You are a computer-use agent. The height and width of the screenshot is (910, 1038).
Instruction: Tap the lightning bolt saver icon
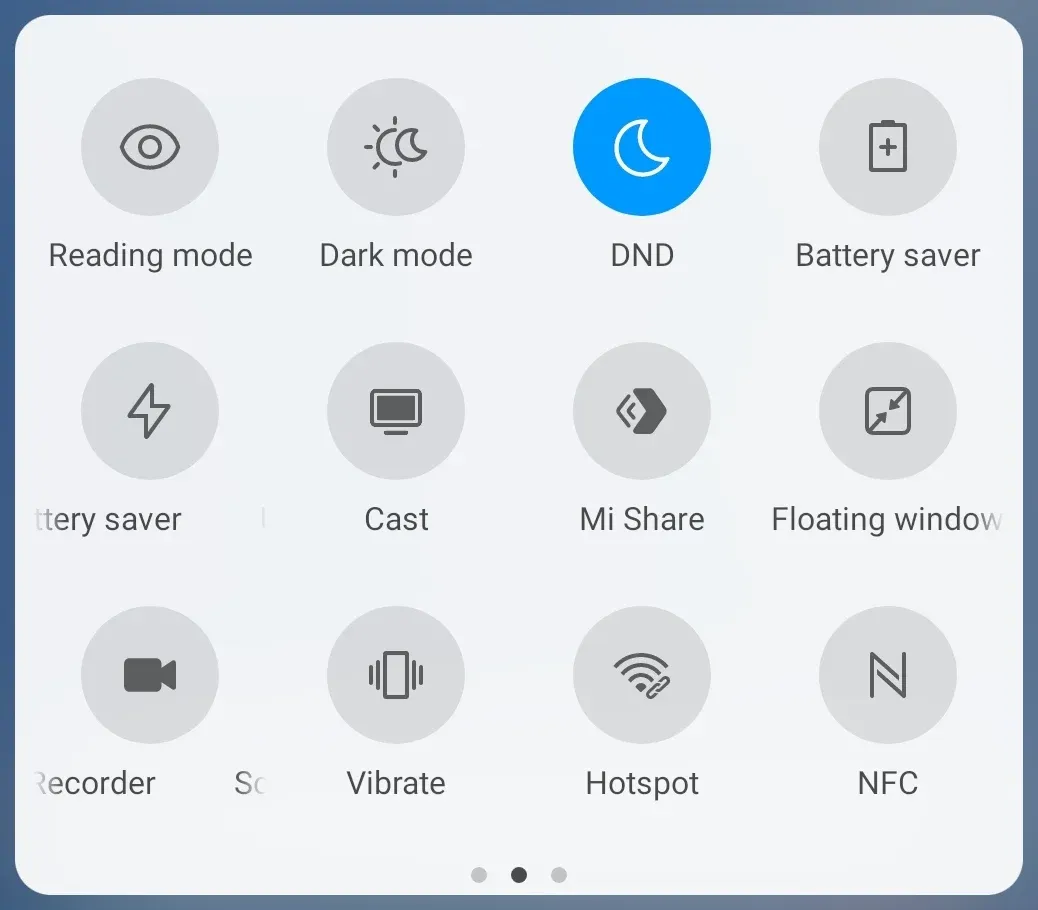coord(150,411)
